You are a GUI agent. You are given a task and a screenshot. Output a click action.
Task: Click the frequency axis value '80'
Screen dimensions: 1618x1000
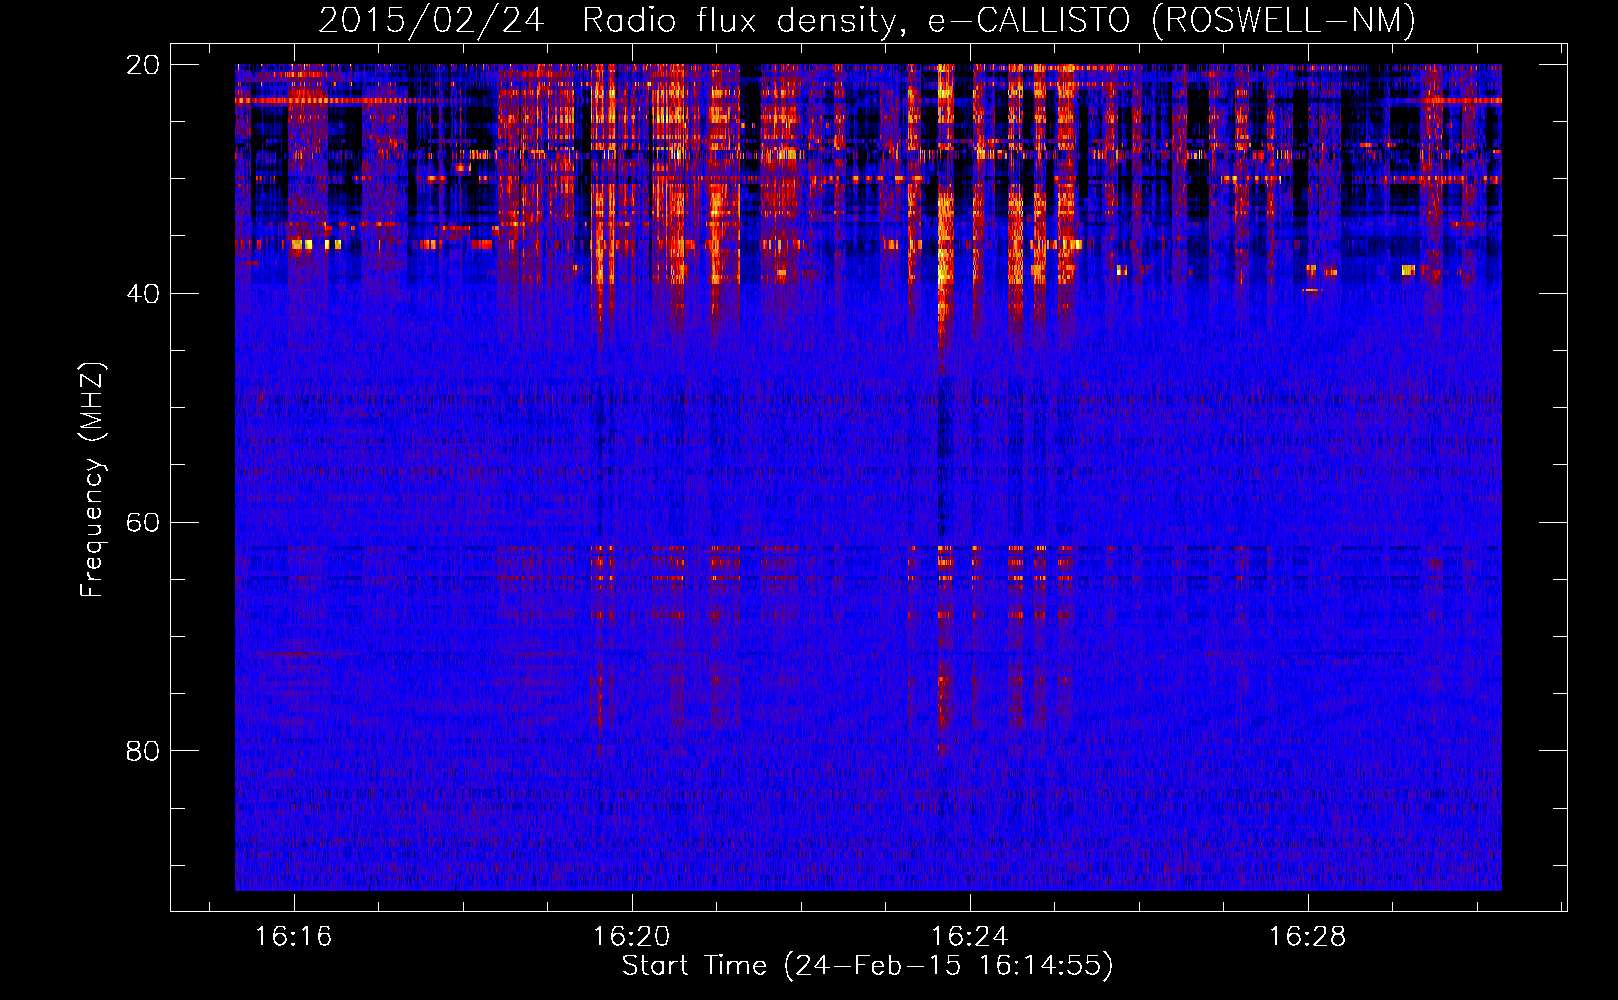143,750
